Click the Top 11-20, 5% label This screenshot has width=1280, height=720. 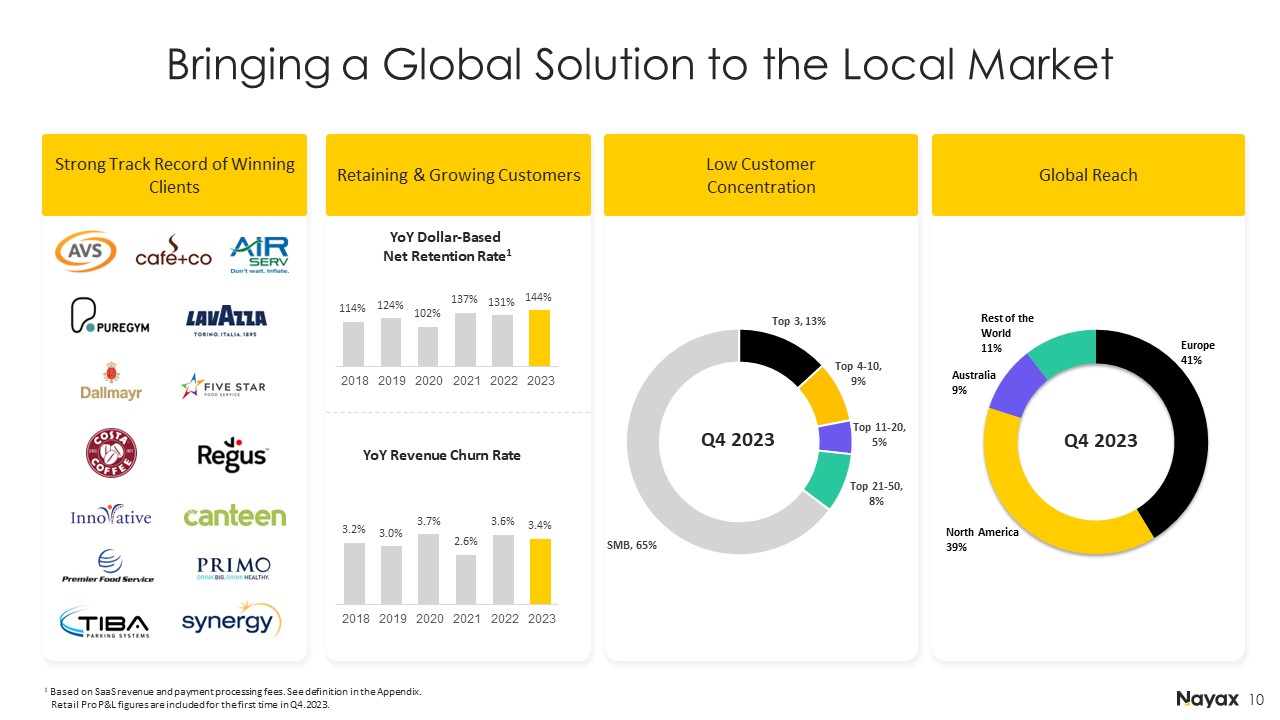(879, 434)
